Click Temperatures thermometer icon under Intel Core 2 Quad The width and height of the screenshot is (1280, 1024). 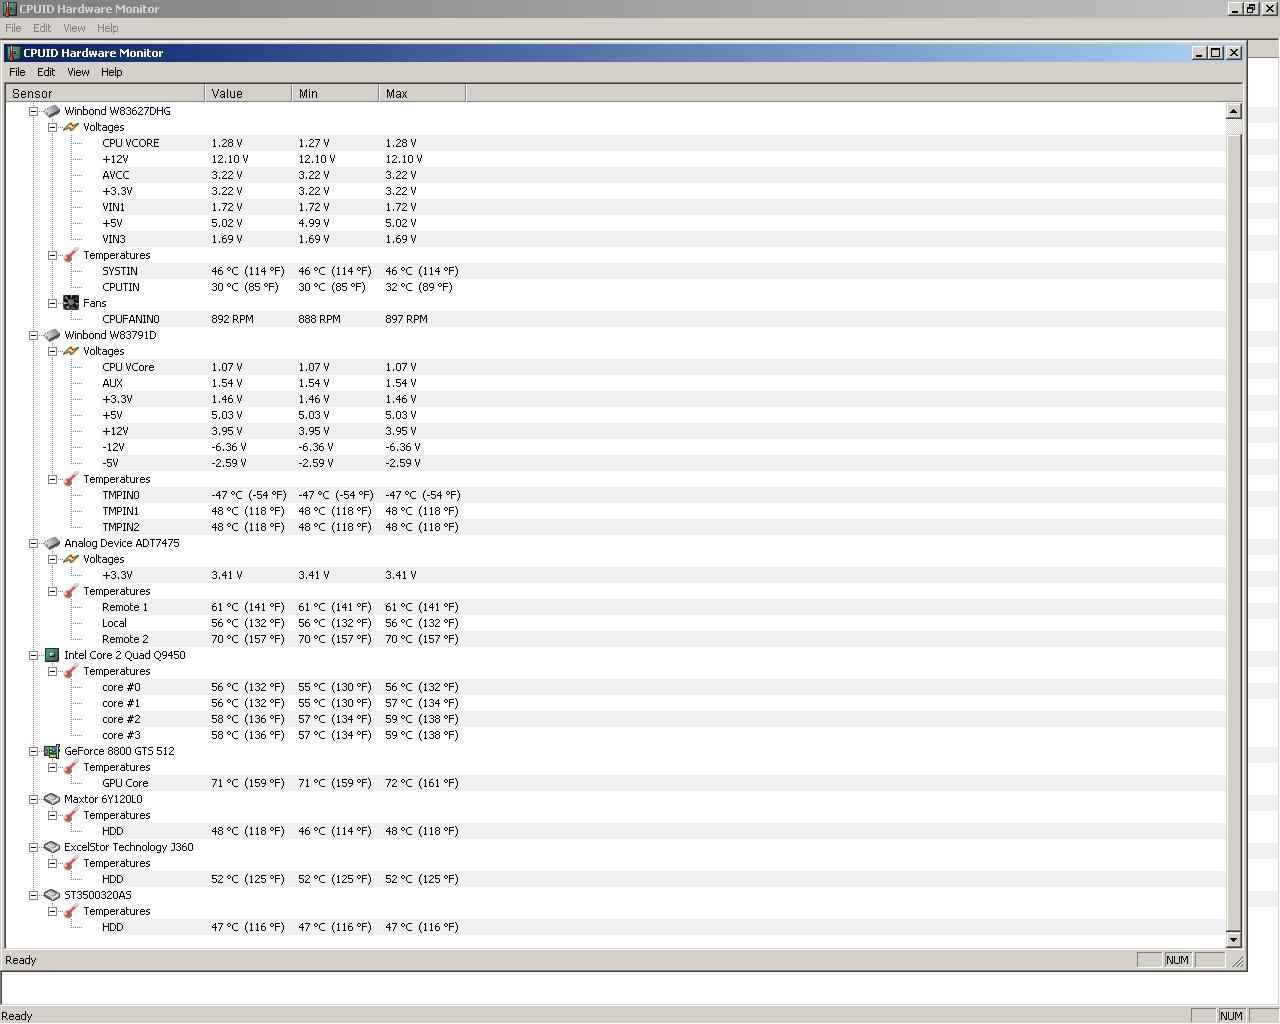pyautogui.click(x=71, y=671)
